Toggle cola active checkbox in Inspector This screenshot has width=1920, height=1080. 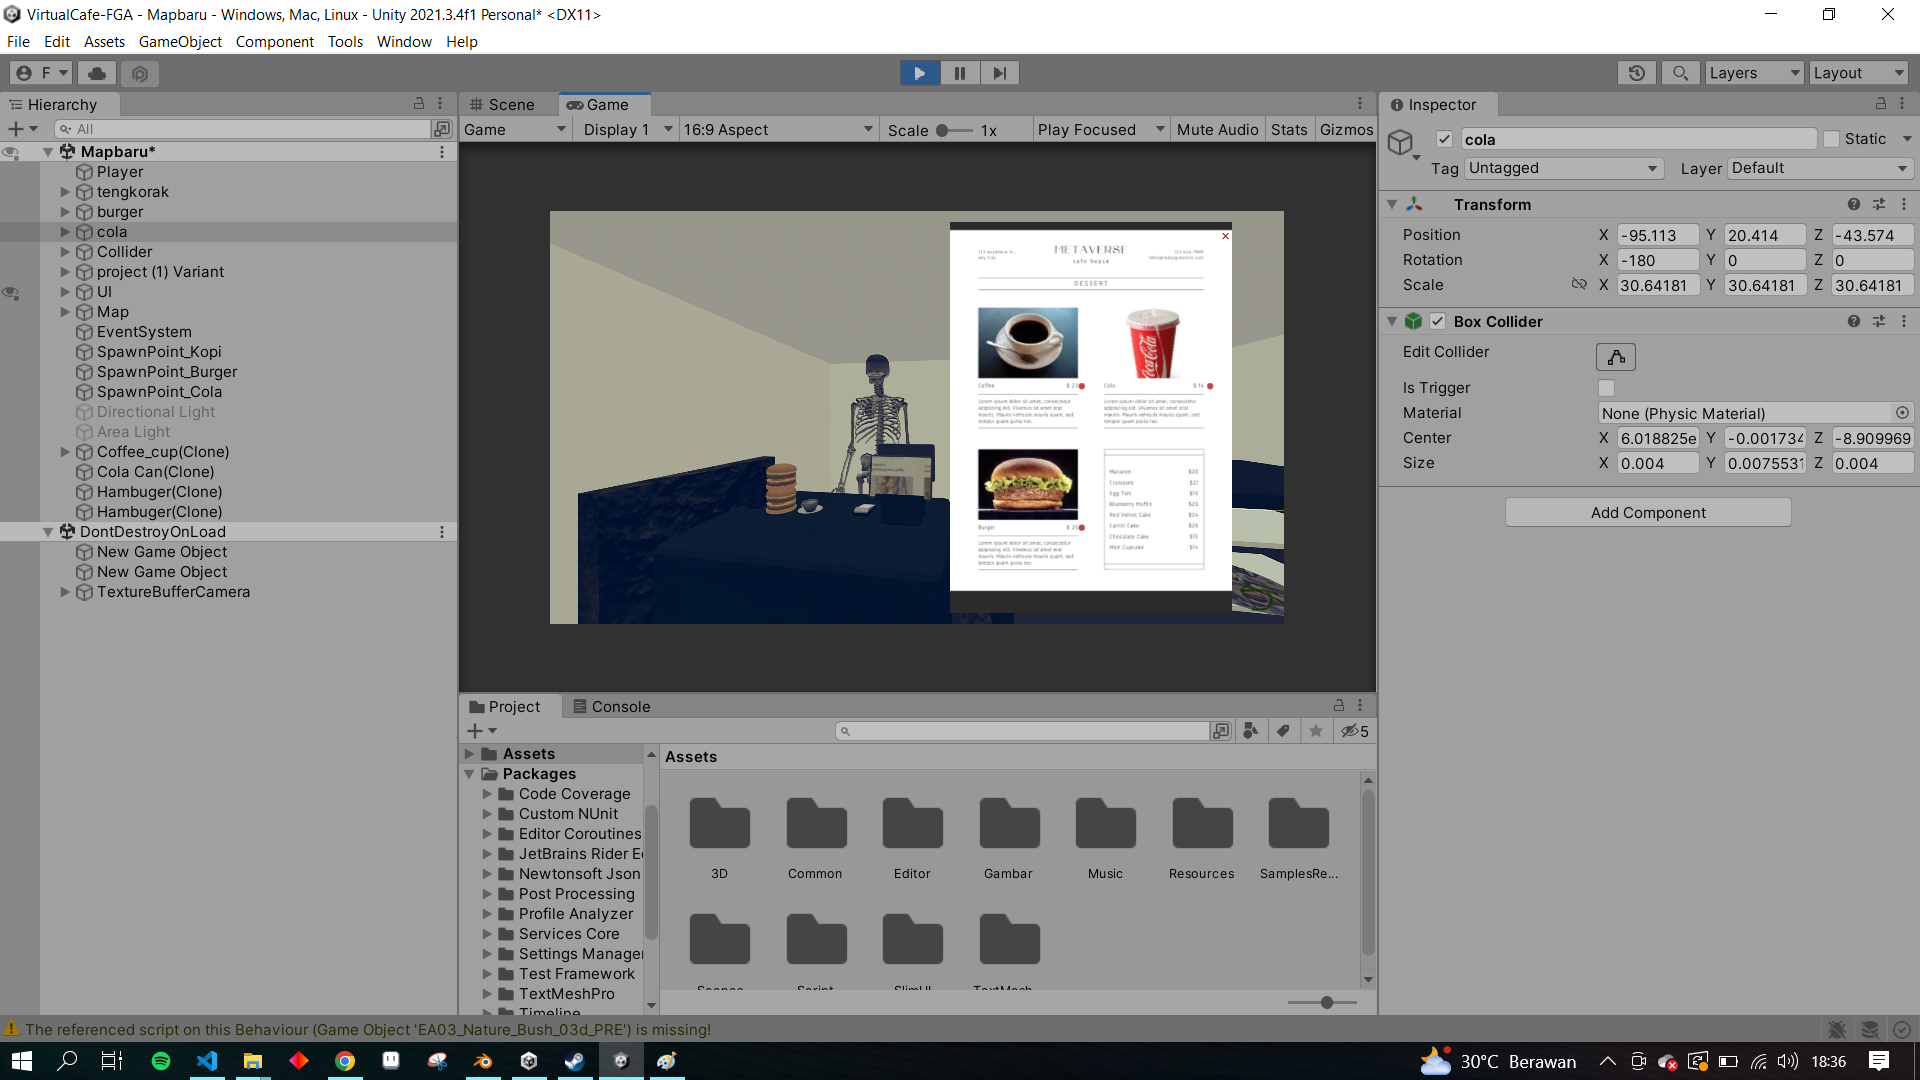click(1444, 139)
